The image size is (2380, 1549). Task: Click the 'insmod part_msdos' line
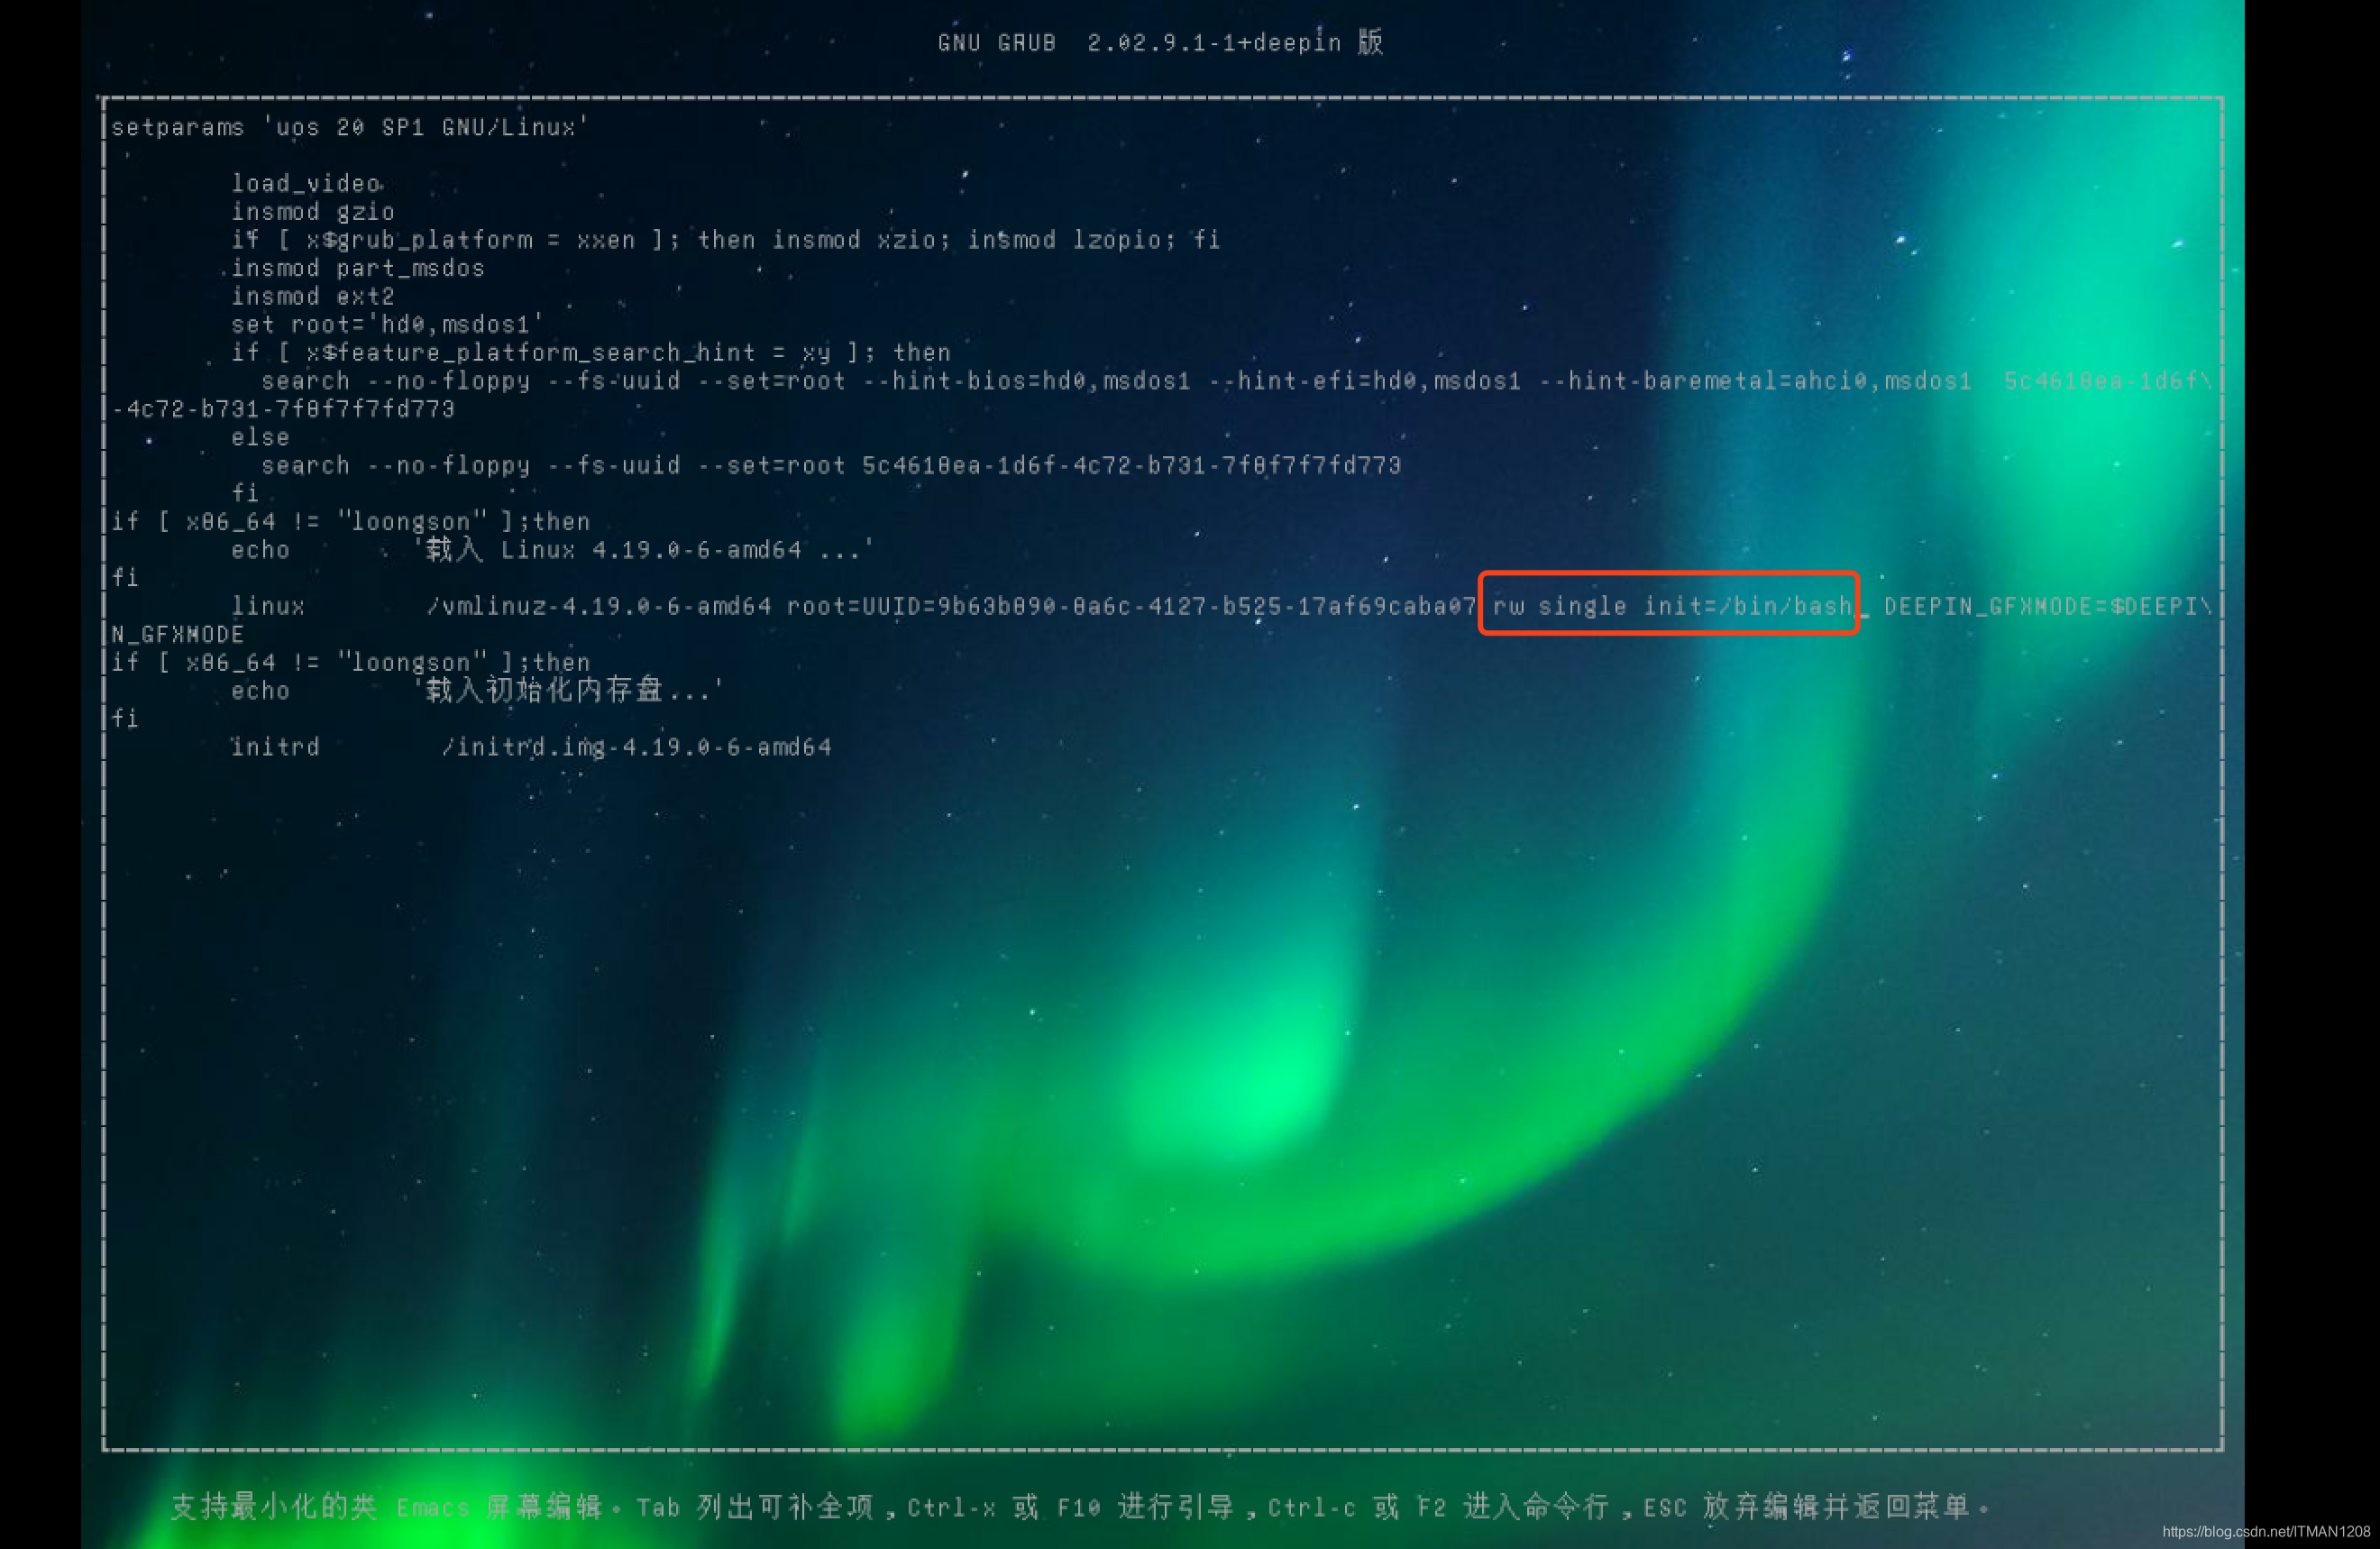click(x=357, y=268)
